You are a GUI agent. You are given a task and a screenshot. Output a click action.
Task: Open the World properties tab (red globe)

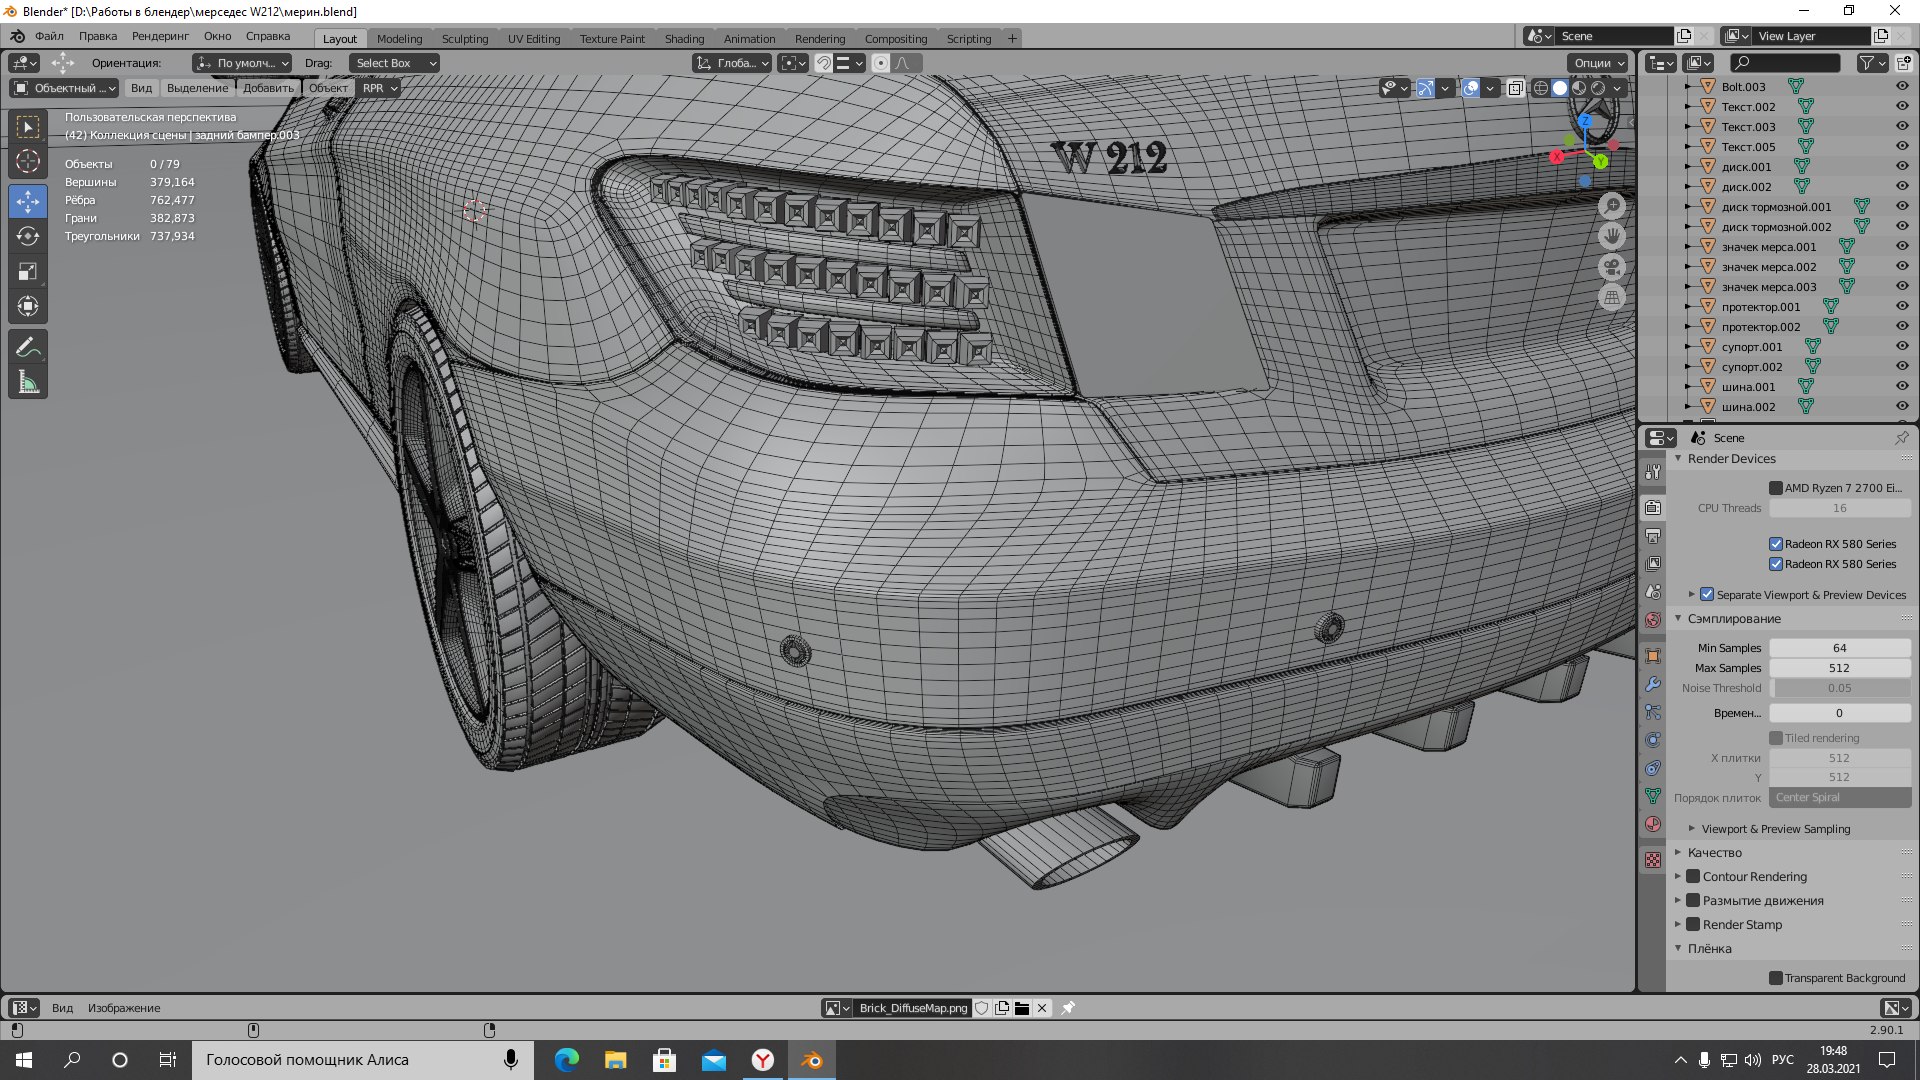[x=1653, y=620]
